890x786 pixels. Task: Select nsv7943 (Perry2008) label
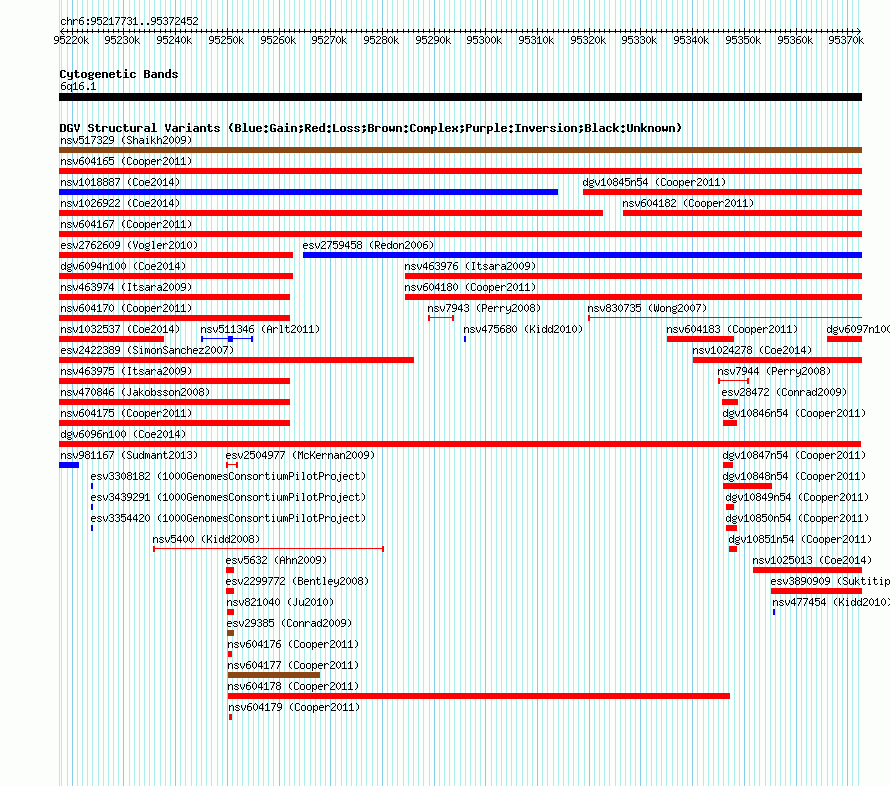click(x=484, y=308)
